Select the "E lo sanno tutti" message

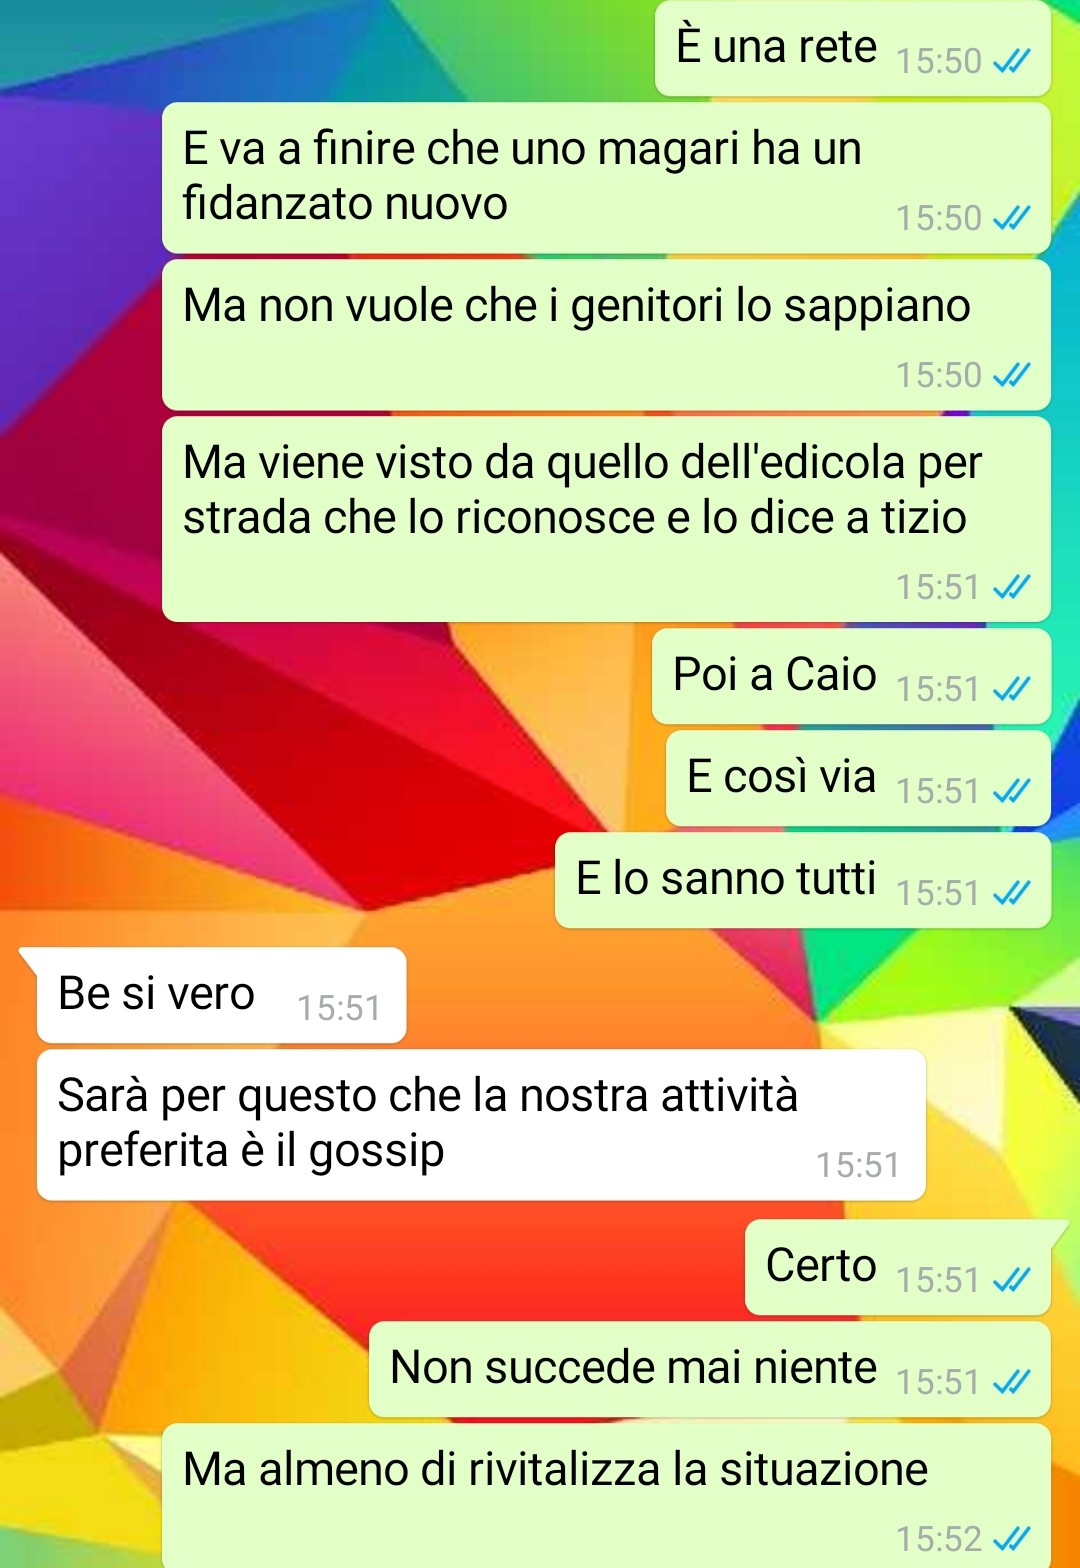pos(803,880)
